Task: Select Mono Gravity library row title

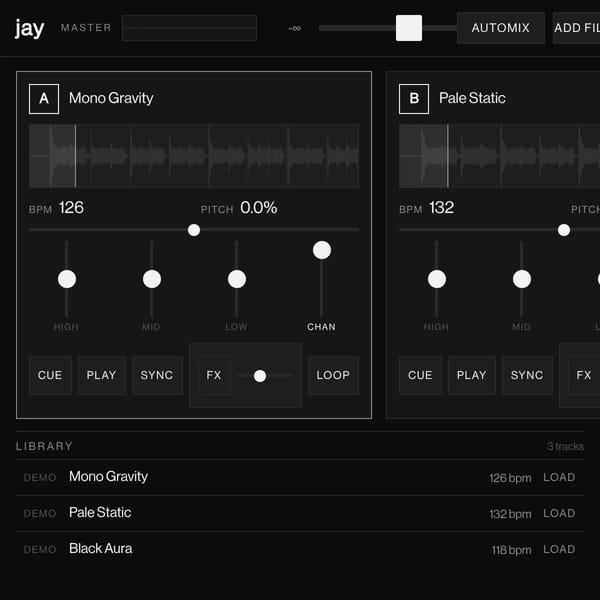Action: pos(108,477)
